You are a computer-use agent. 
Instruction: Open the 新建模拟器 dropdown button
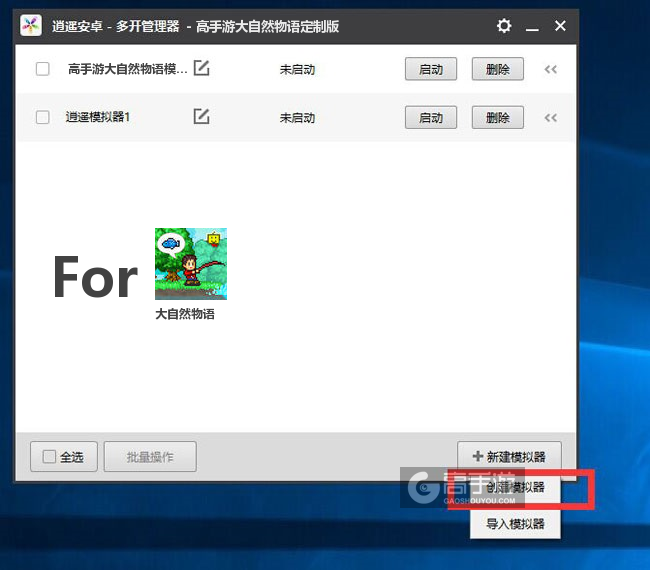(509, 457)
